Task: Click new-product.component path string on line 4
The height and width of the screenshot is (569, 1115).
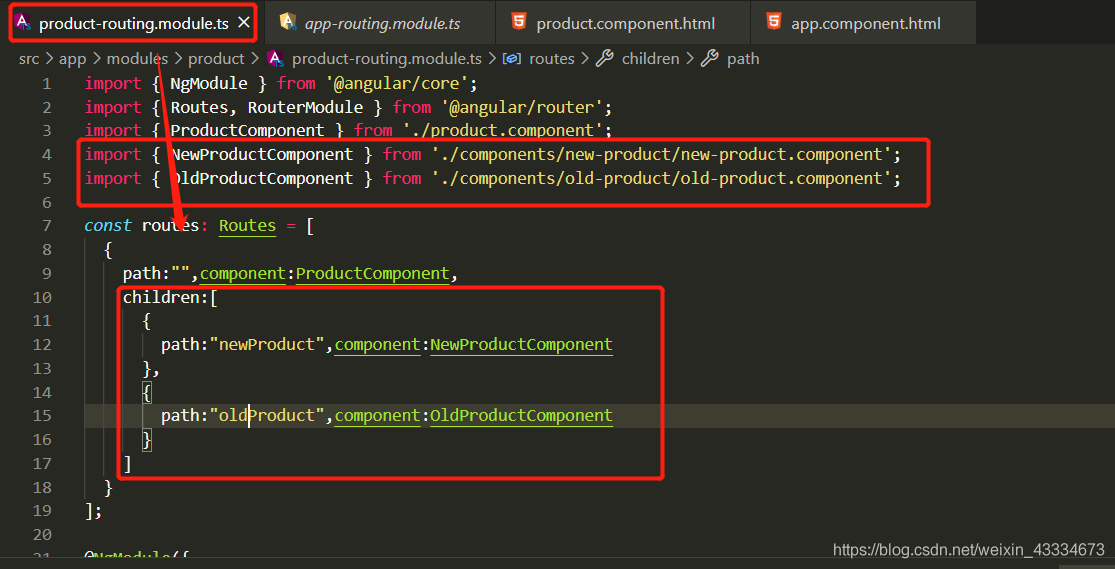Action: [661, 154]
